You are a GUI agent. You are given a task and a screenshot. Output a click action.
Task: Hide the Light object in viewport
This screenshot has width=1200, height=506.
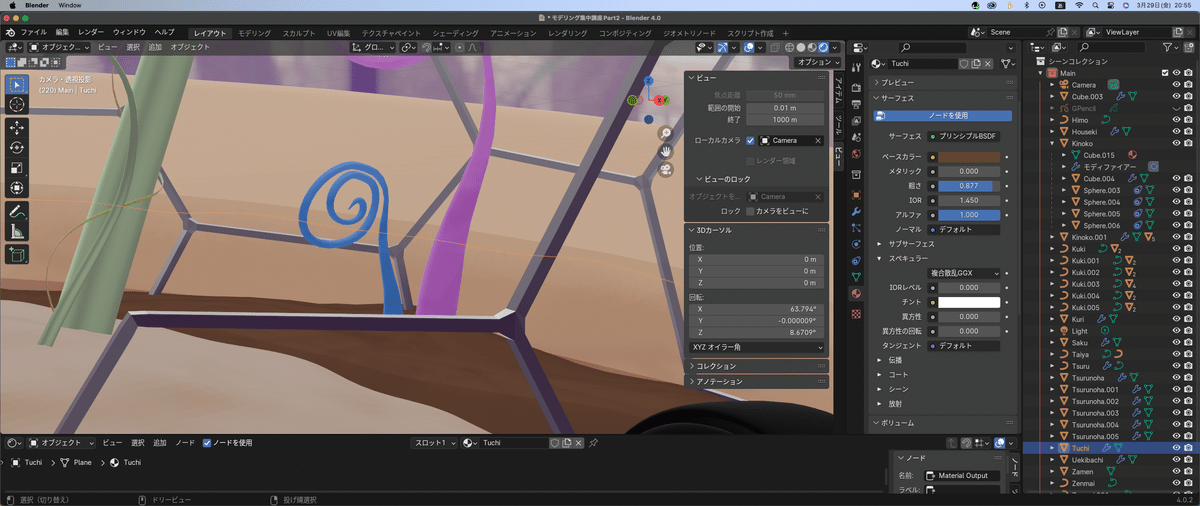[1176, 331]
